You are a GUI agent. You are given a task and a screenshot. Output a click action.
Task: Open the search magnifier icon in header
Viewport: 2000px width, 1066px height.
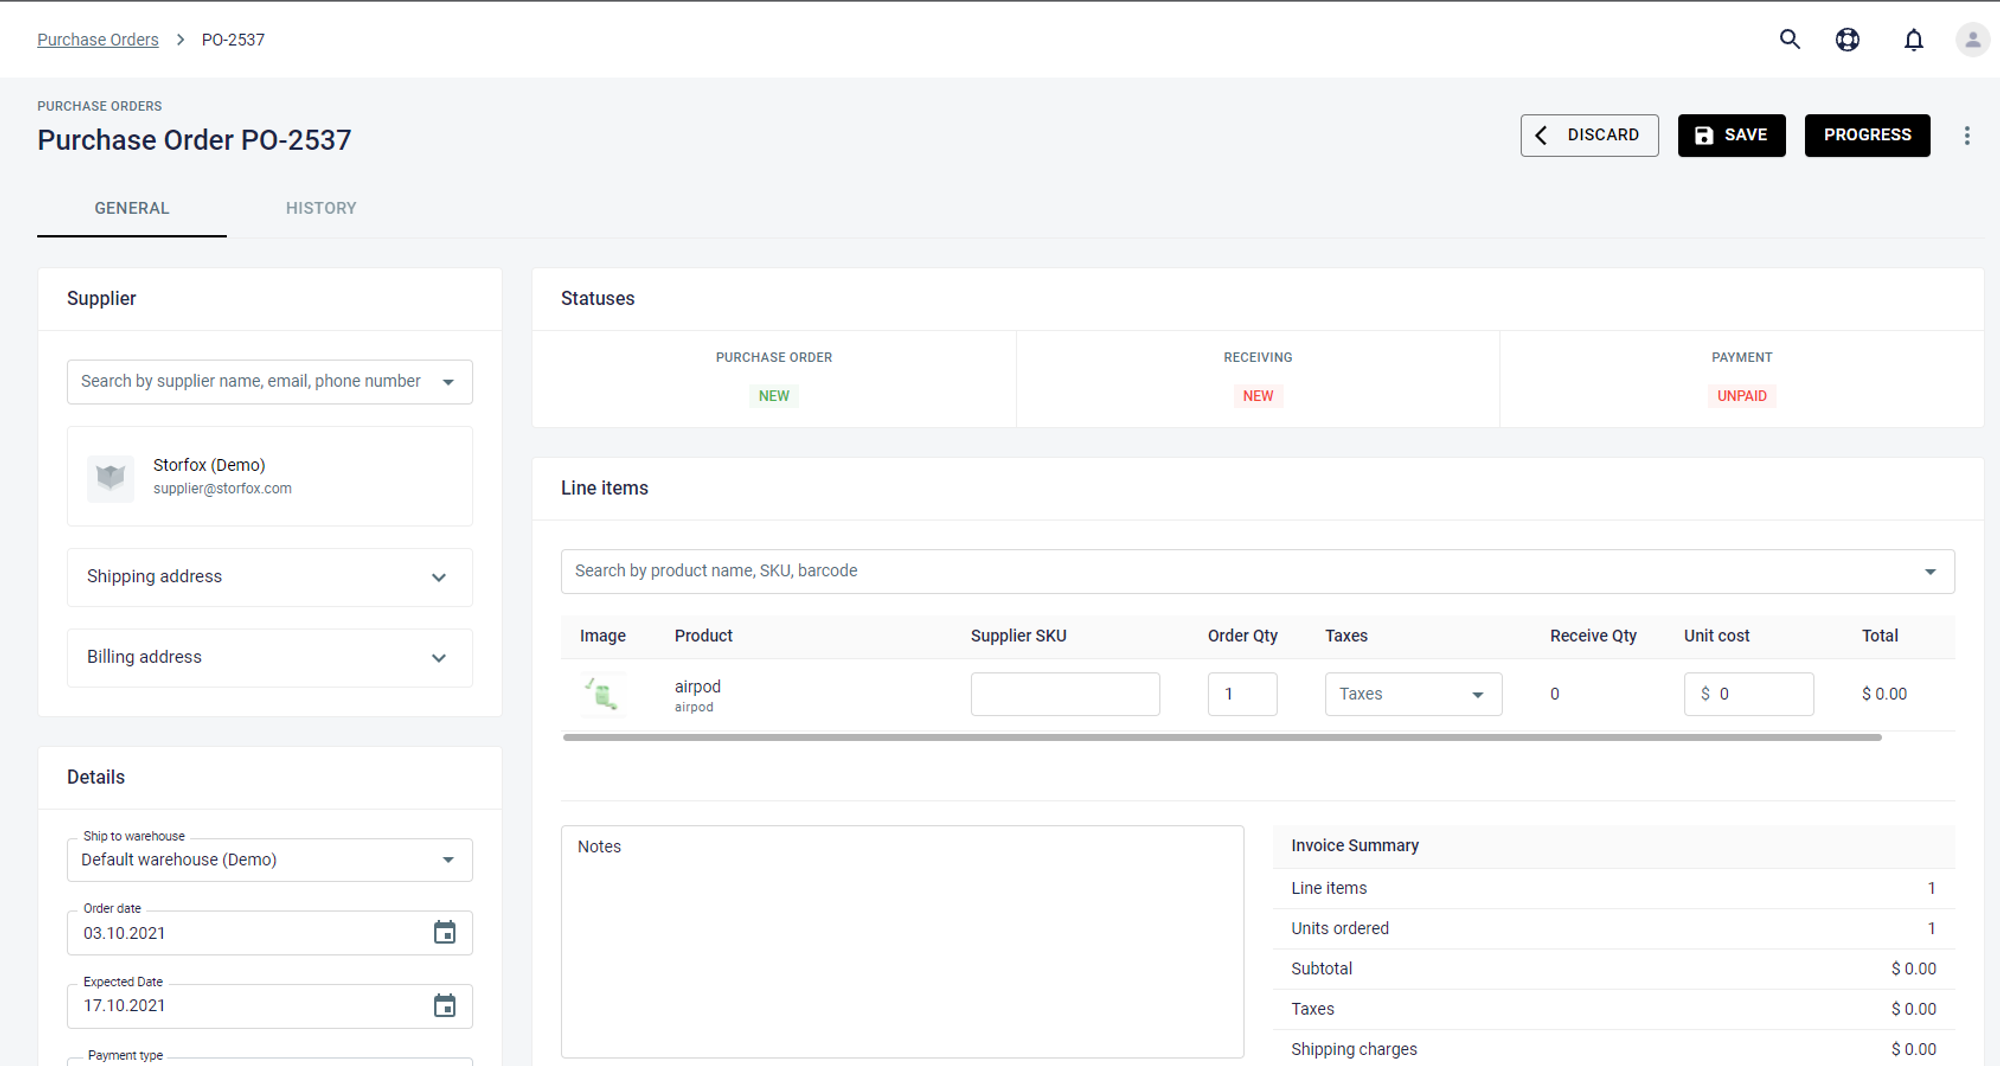1789,39
